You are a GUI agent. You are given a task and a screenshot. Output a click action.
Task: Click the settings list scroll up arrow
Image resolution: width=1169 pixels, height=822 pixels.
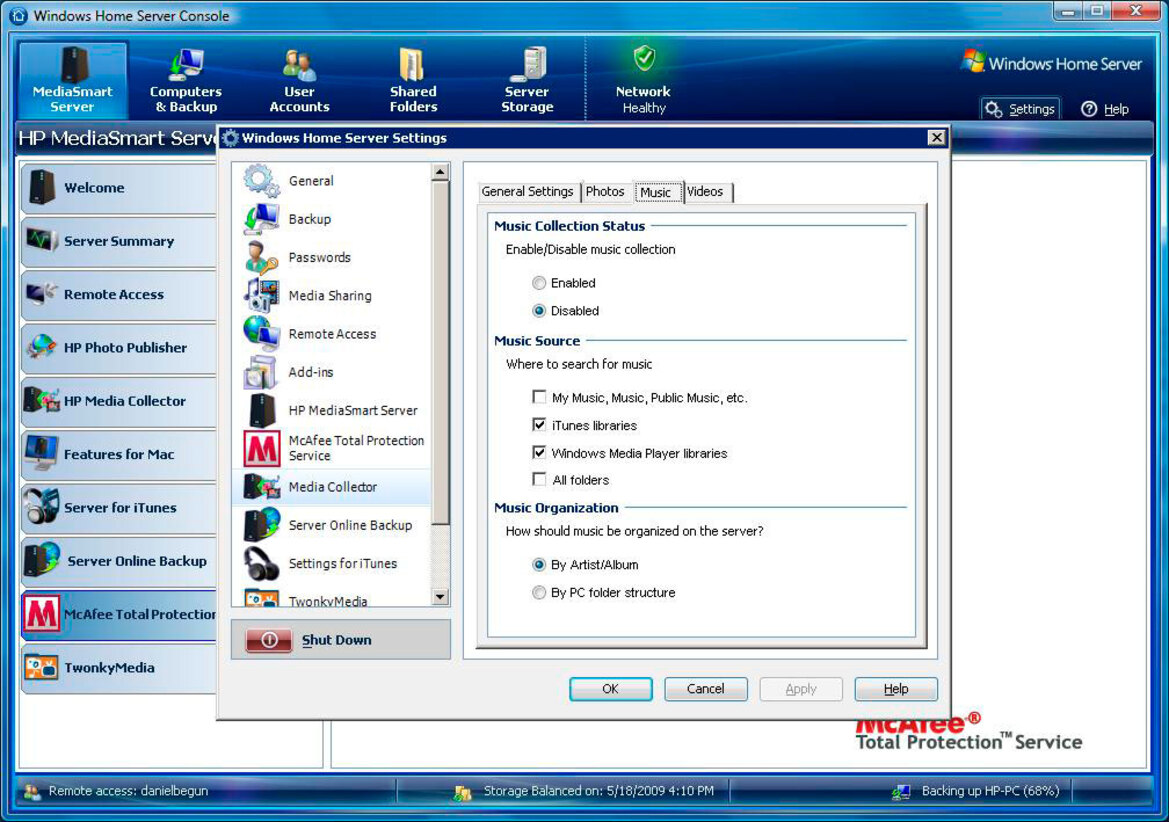[440, 172]
